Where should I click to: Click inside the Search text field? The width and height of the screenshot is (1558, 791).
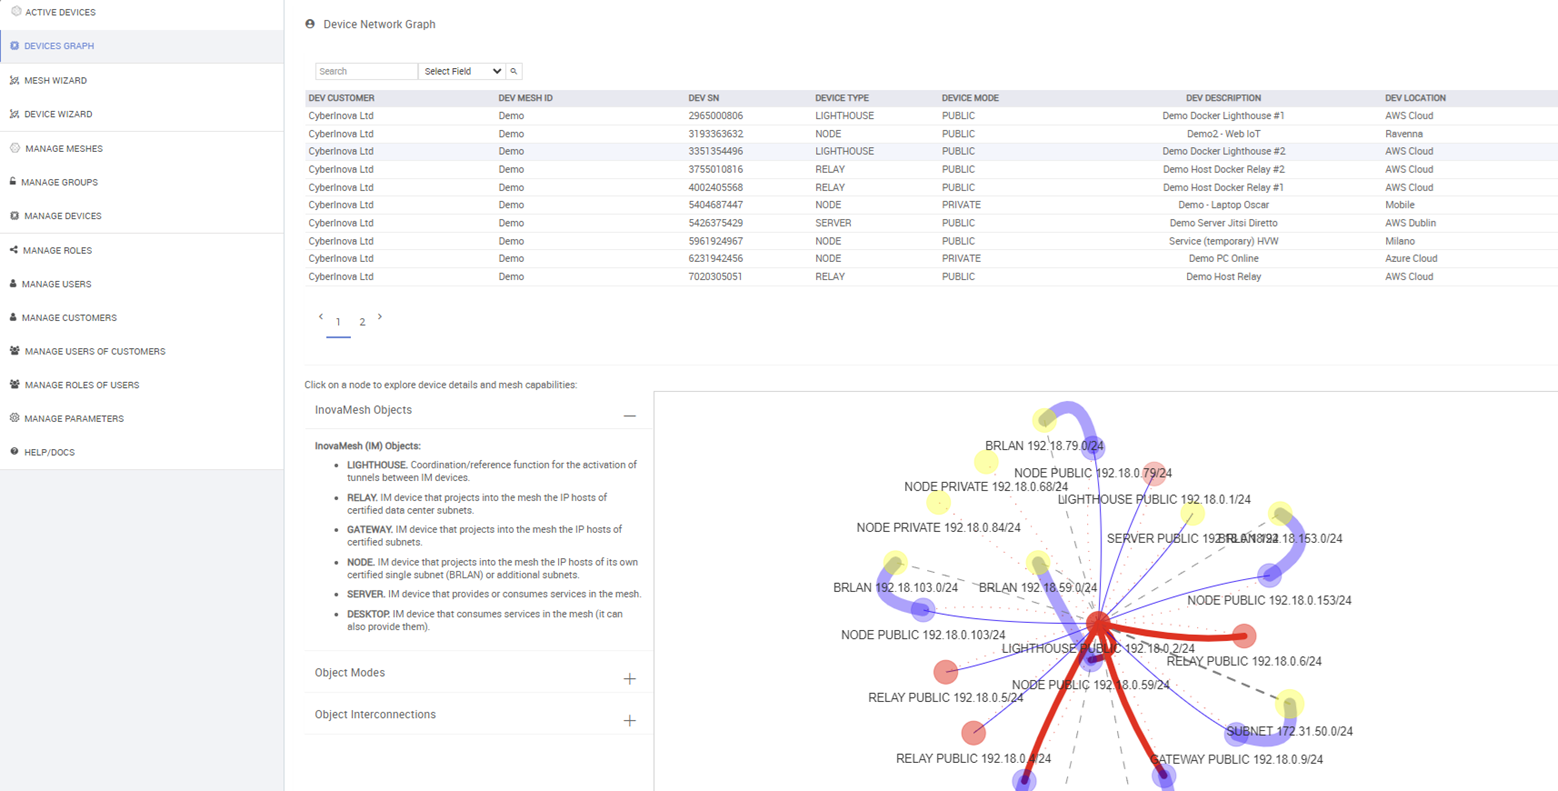[x=366, y=71]
